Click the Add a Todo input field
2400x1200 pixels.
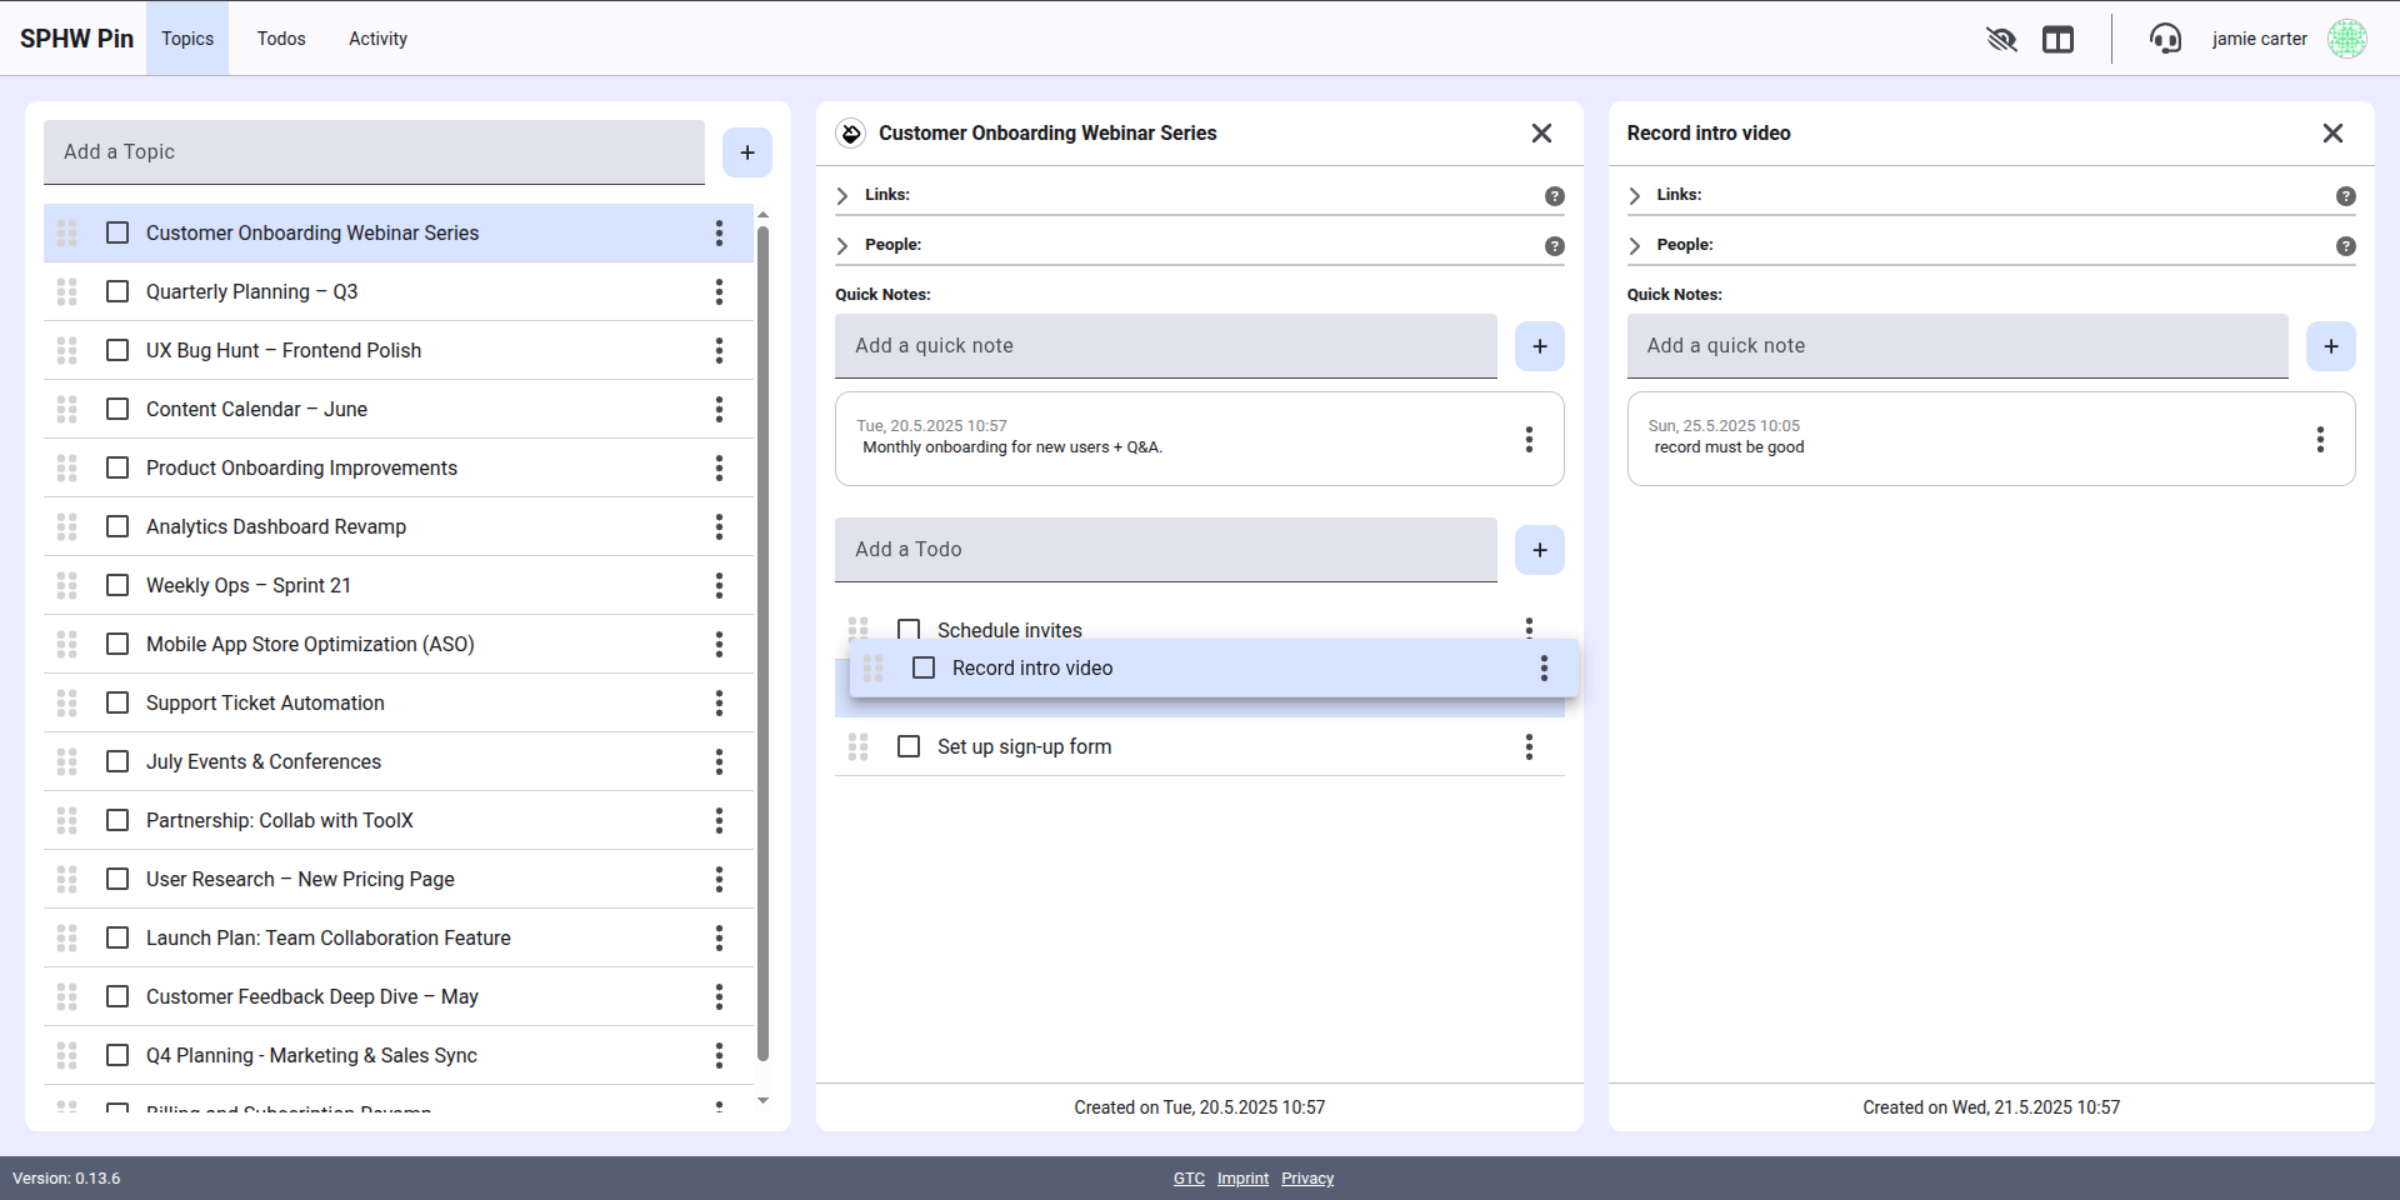[1165, 549]
